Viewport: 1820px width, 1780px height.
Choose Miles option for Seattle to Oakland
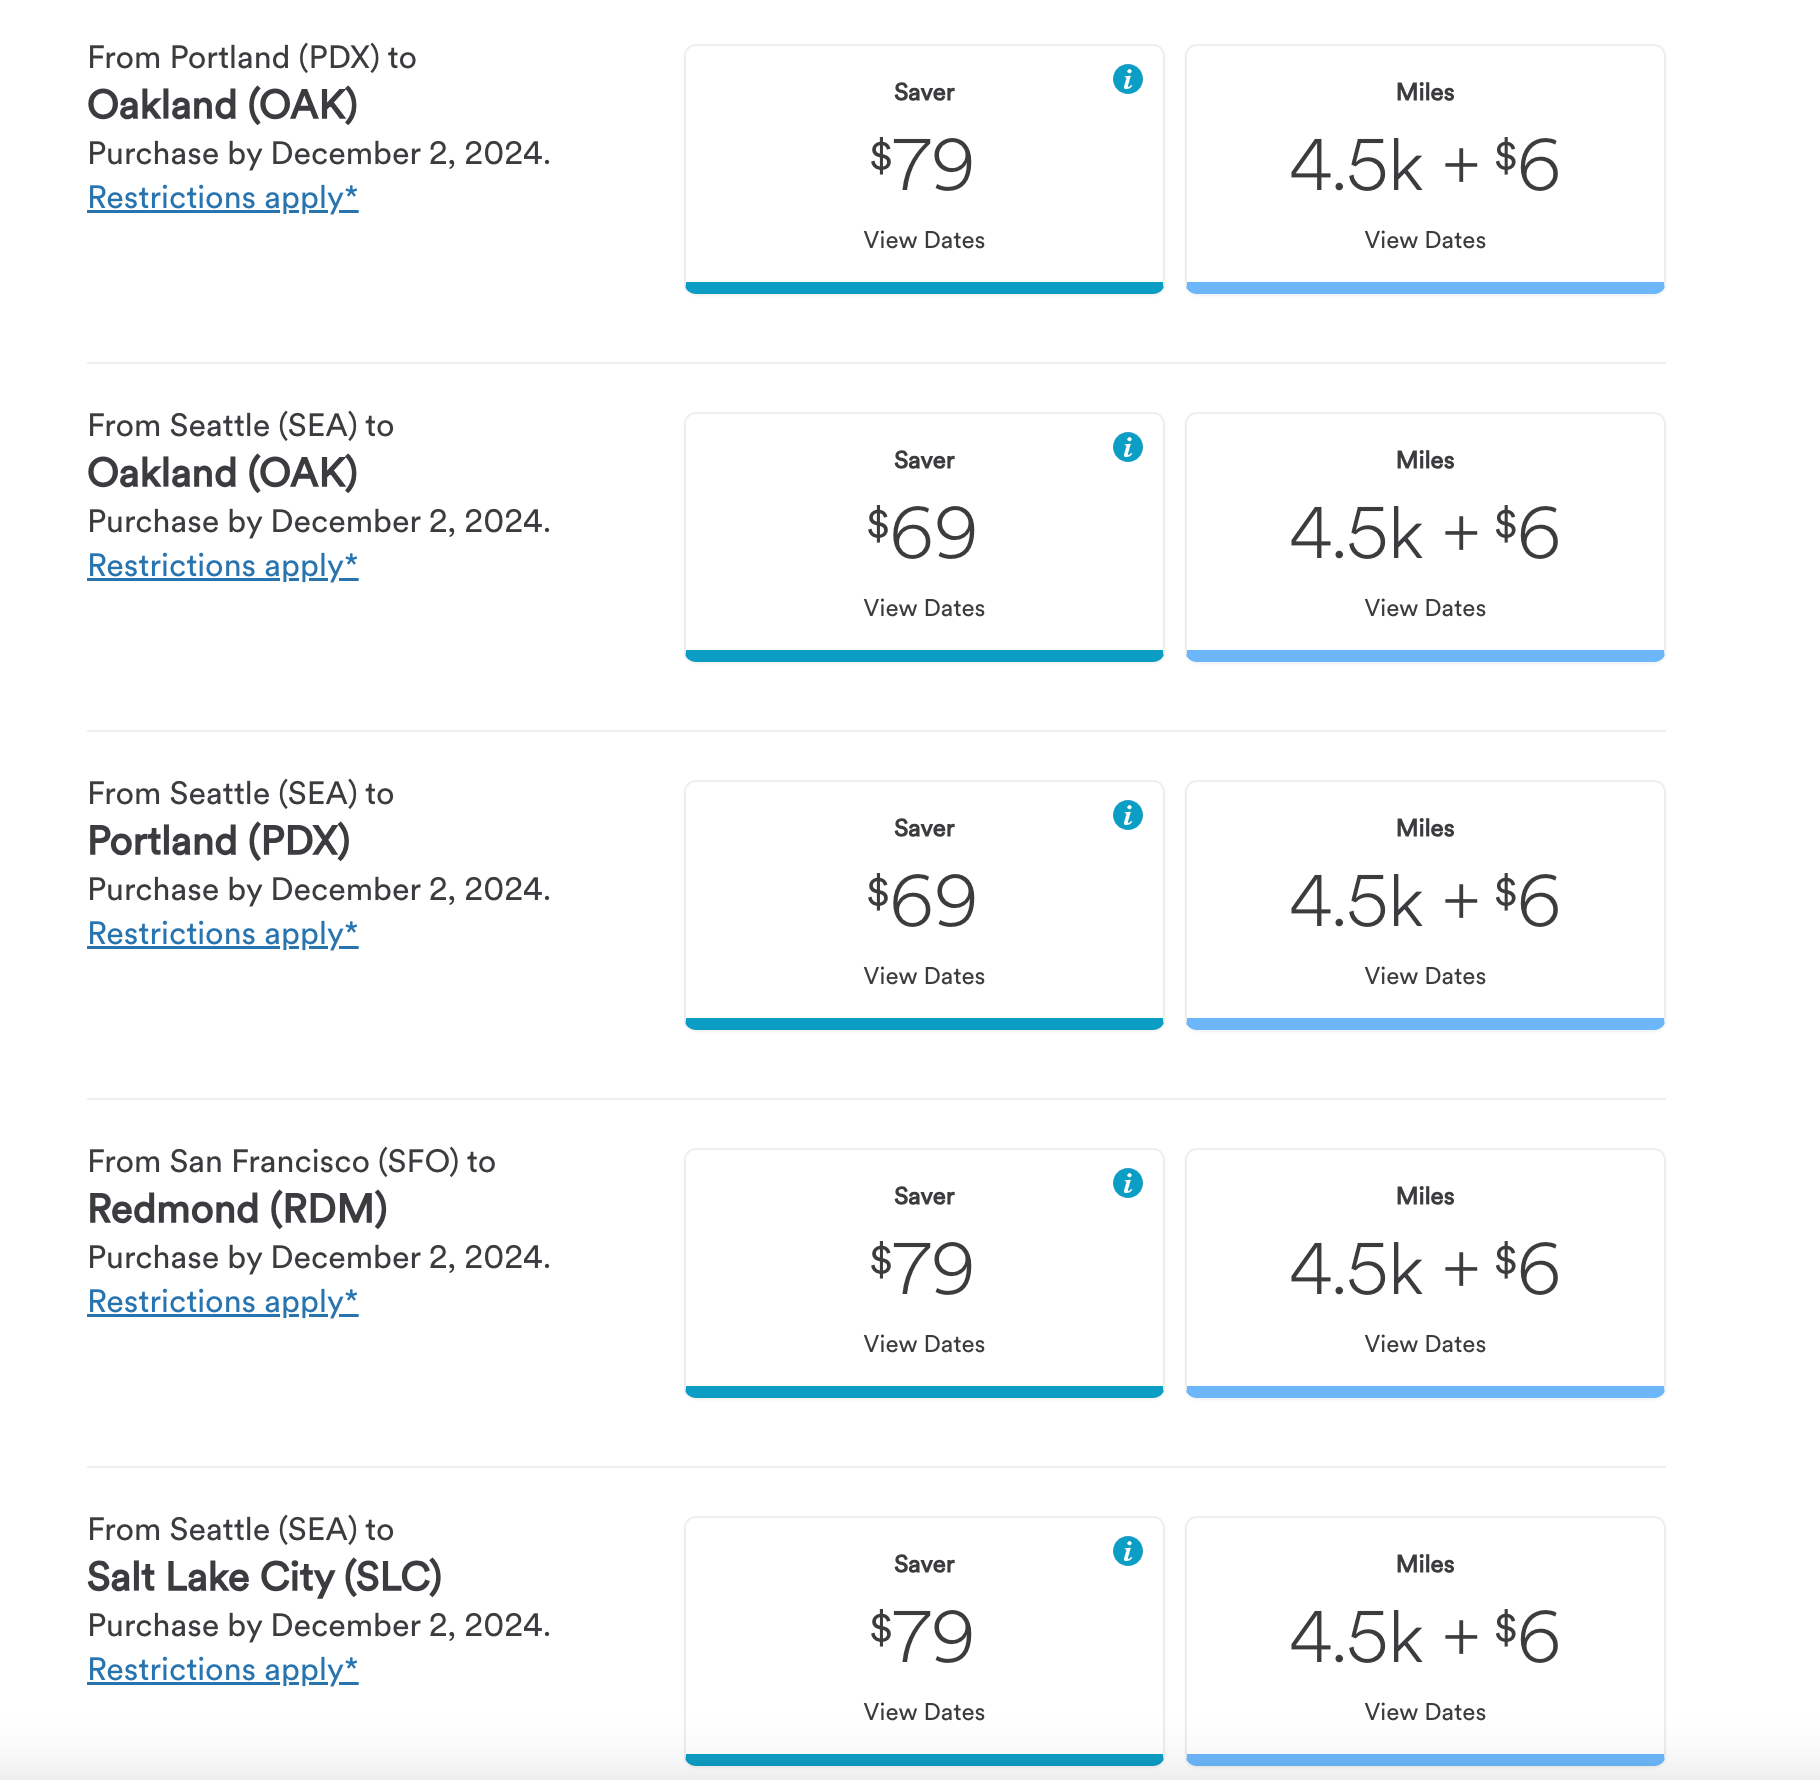tap(1425, 536)
